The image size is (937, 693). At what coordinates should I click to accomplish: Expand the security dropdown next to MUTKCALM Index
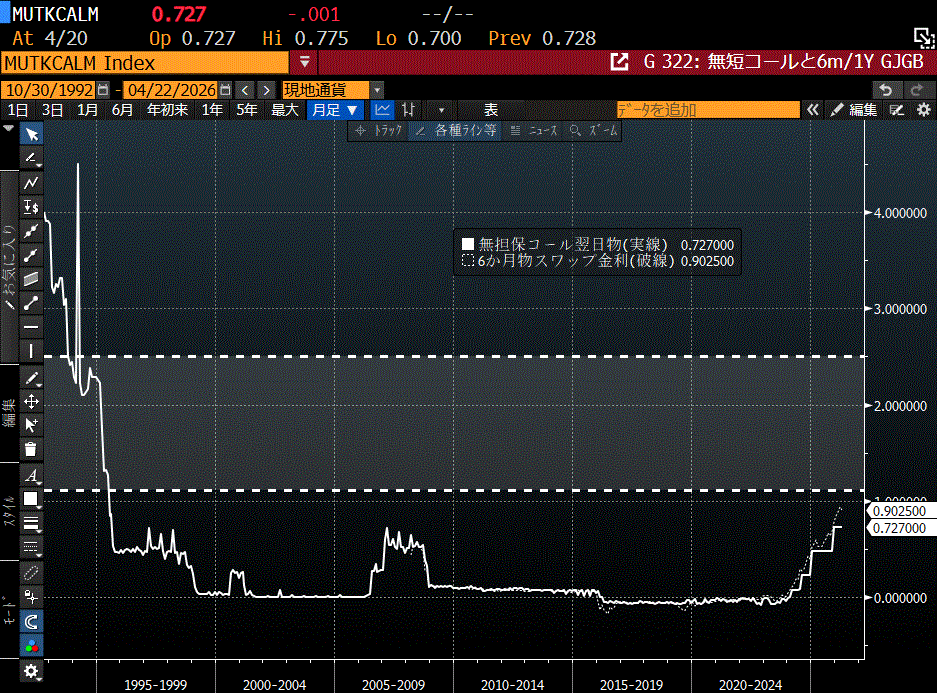[x=304, y=62]
